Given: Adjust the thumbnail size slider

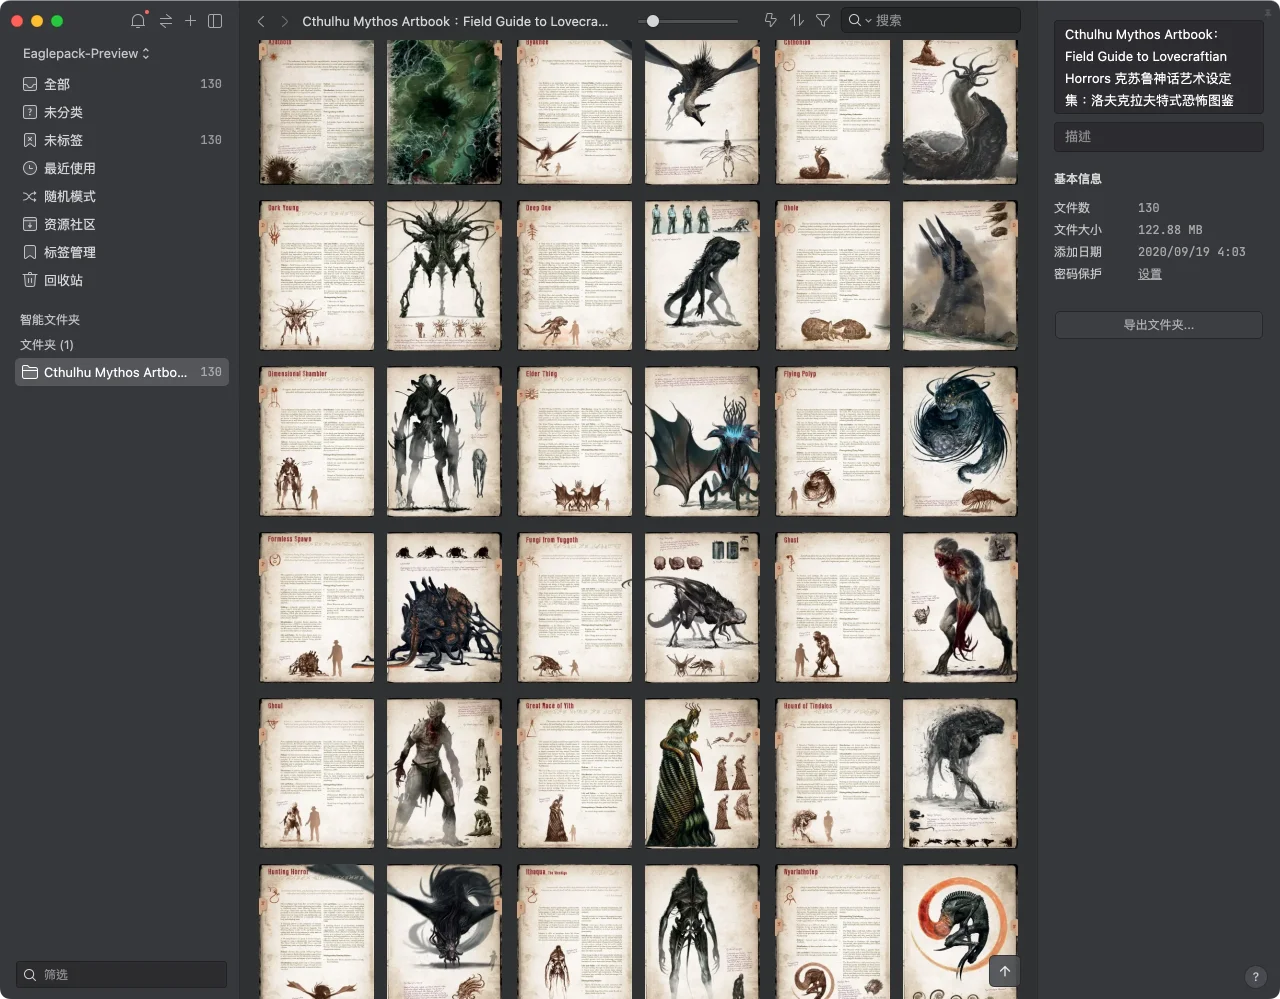Looking at the screenshot, I should coord(652,21).
